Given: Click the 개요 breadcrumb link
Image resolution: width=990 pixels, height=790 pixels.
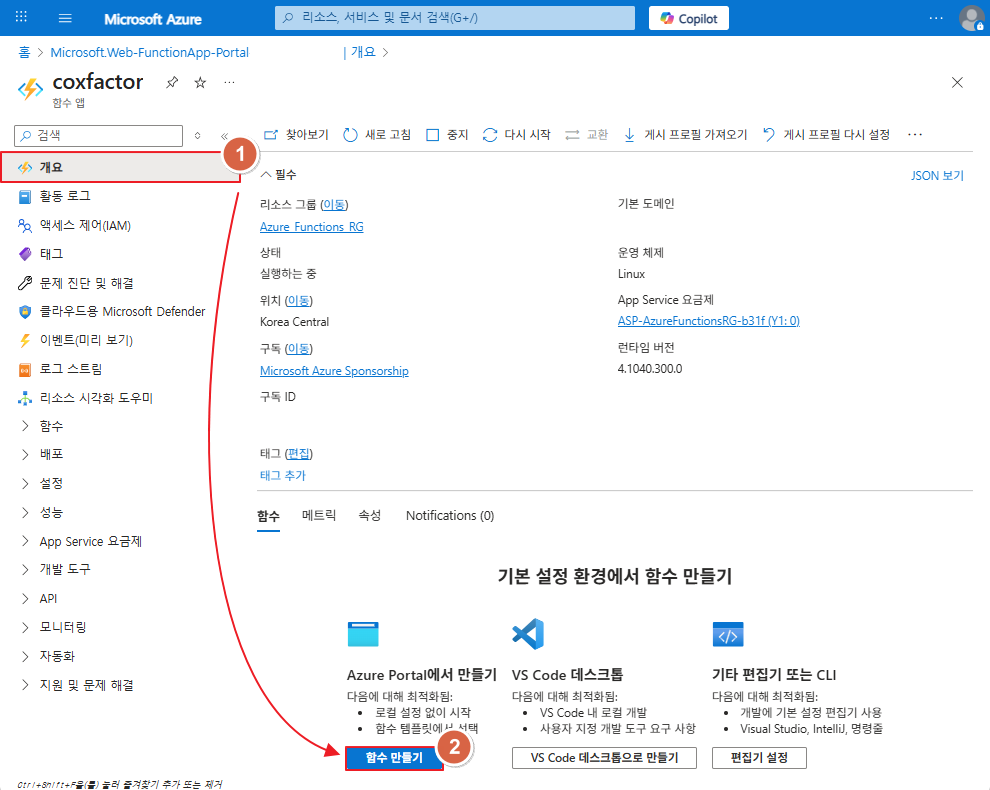Looking at the screenshot, I should [x=363, y=52].
